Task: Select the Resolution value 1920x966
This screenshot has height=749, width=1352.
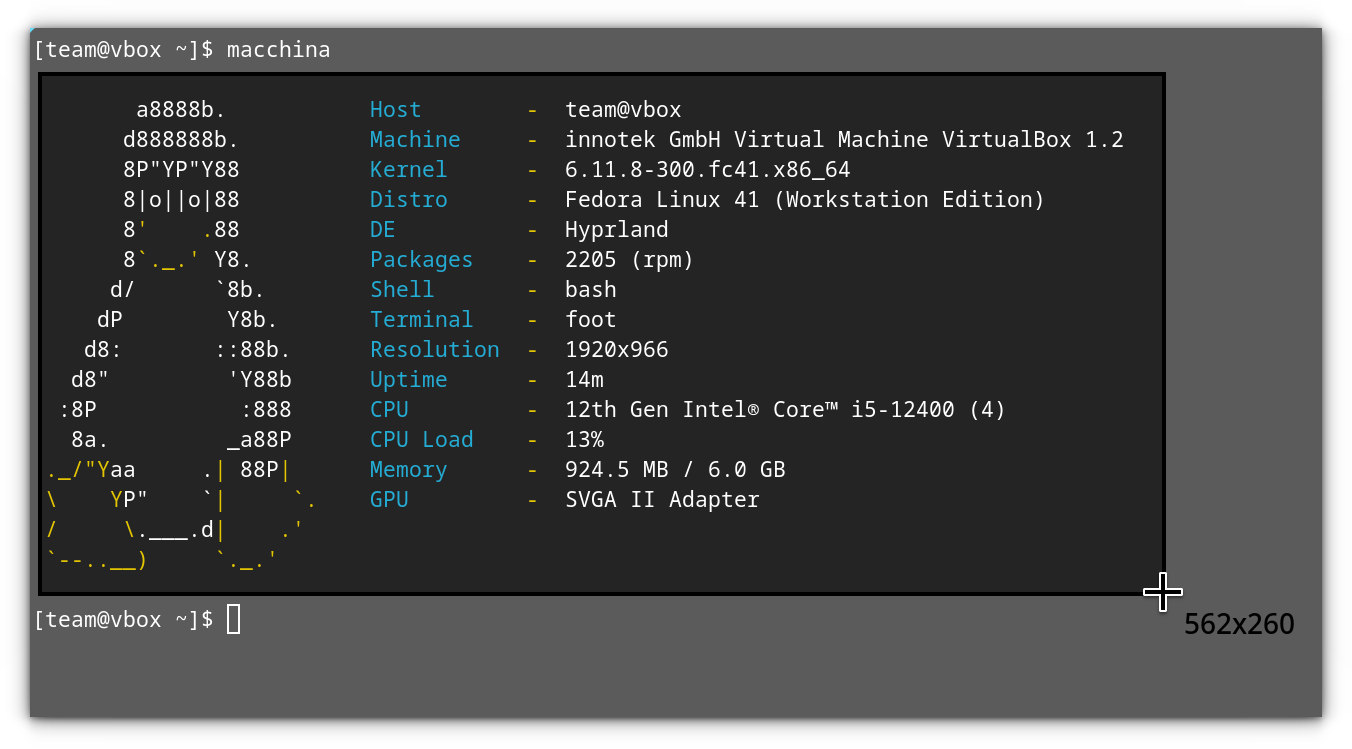Action: [616, 349]
